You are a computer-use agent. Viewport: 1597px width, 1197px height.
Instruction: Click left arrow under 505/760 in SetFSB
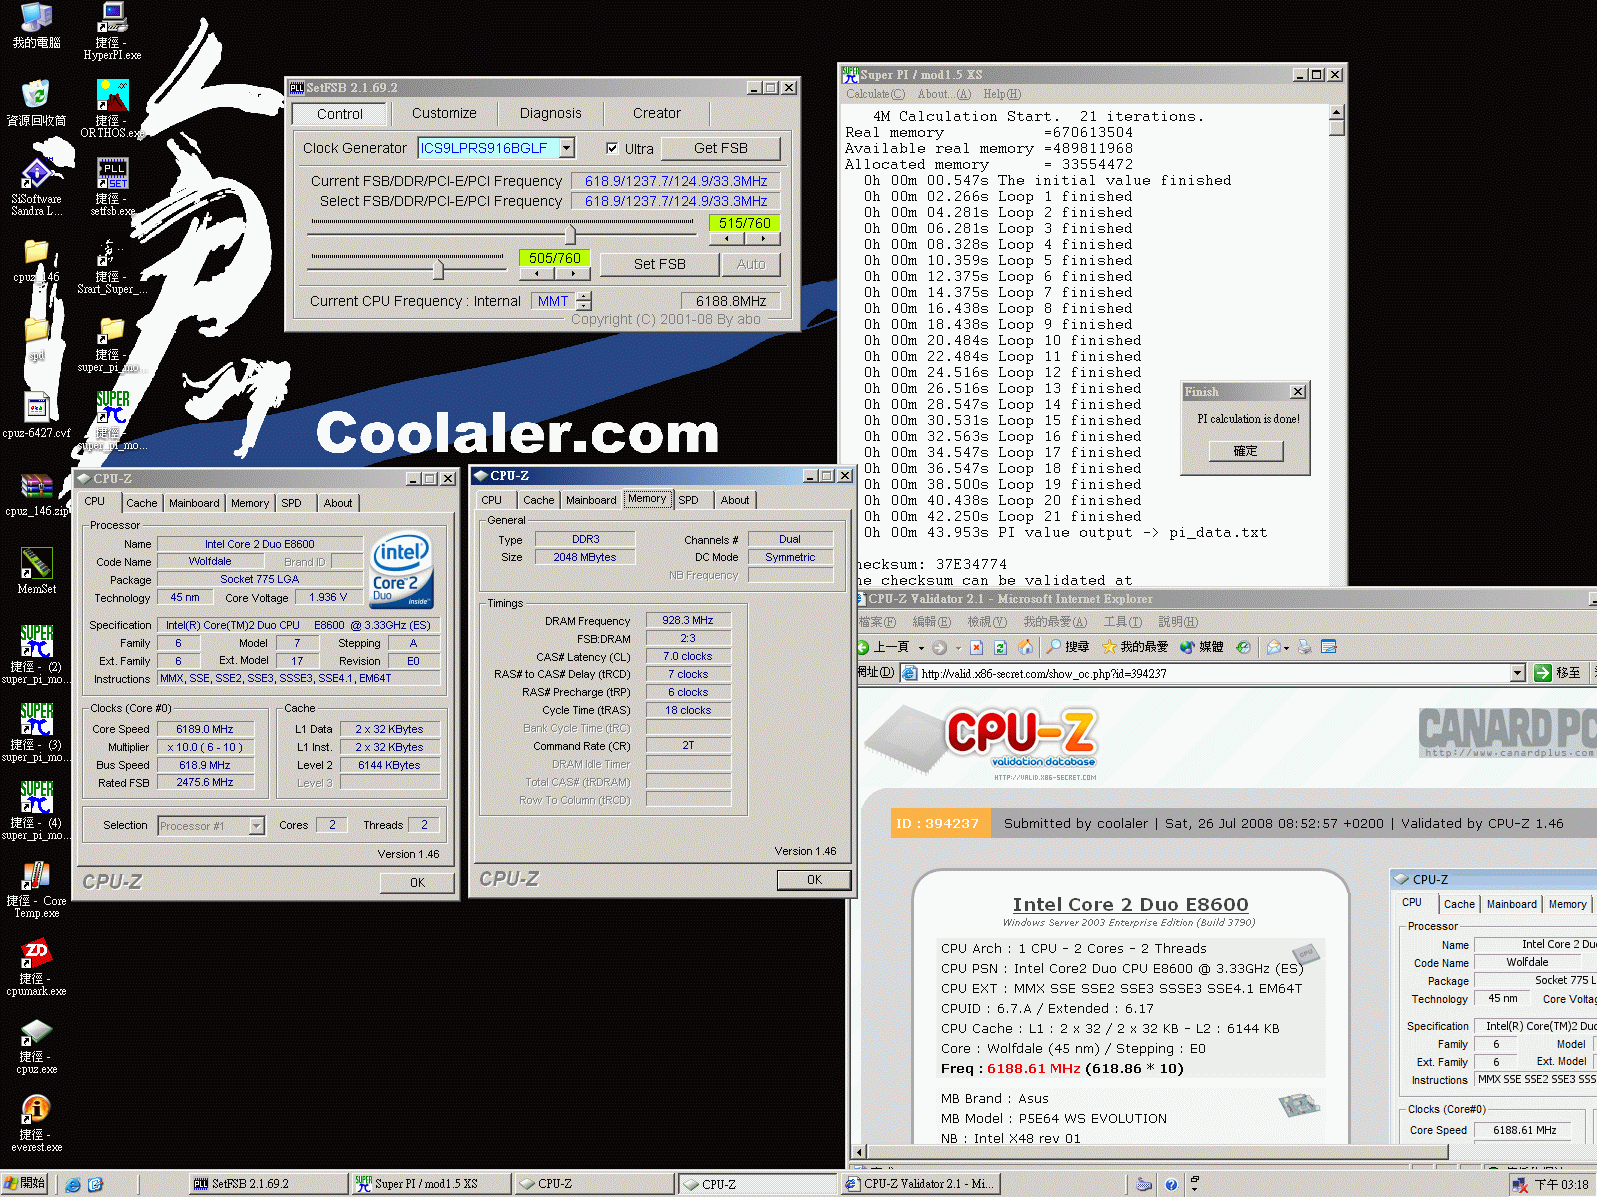click(x=537, y=273)
